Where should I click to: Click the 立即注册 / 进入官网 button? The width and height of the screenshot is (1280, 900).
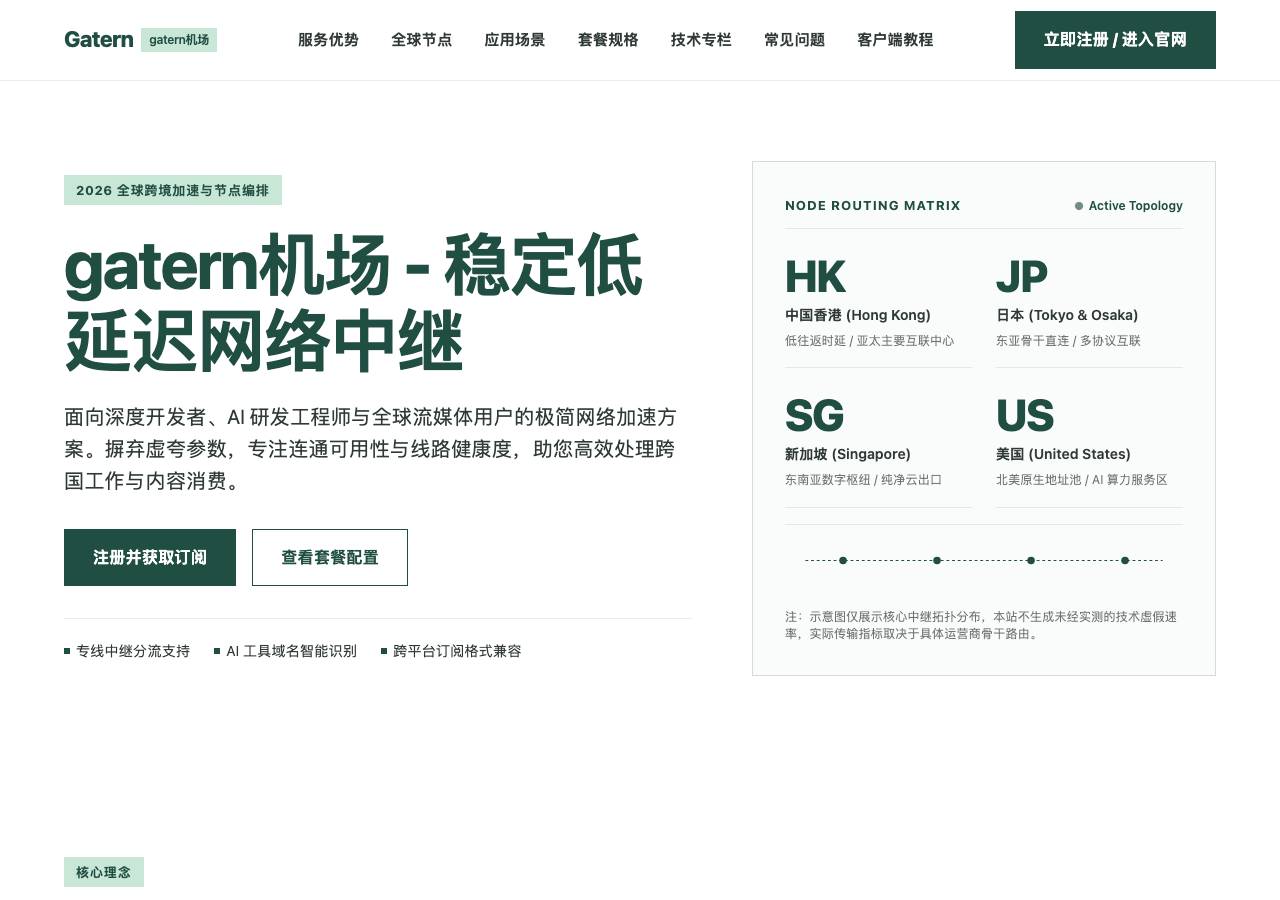[1115, 40]
